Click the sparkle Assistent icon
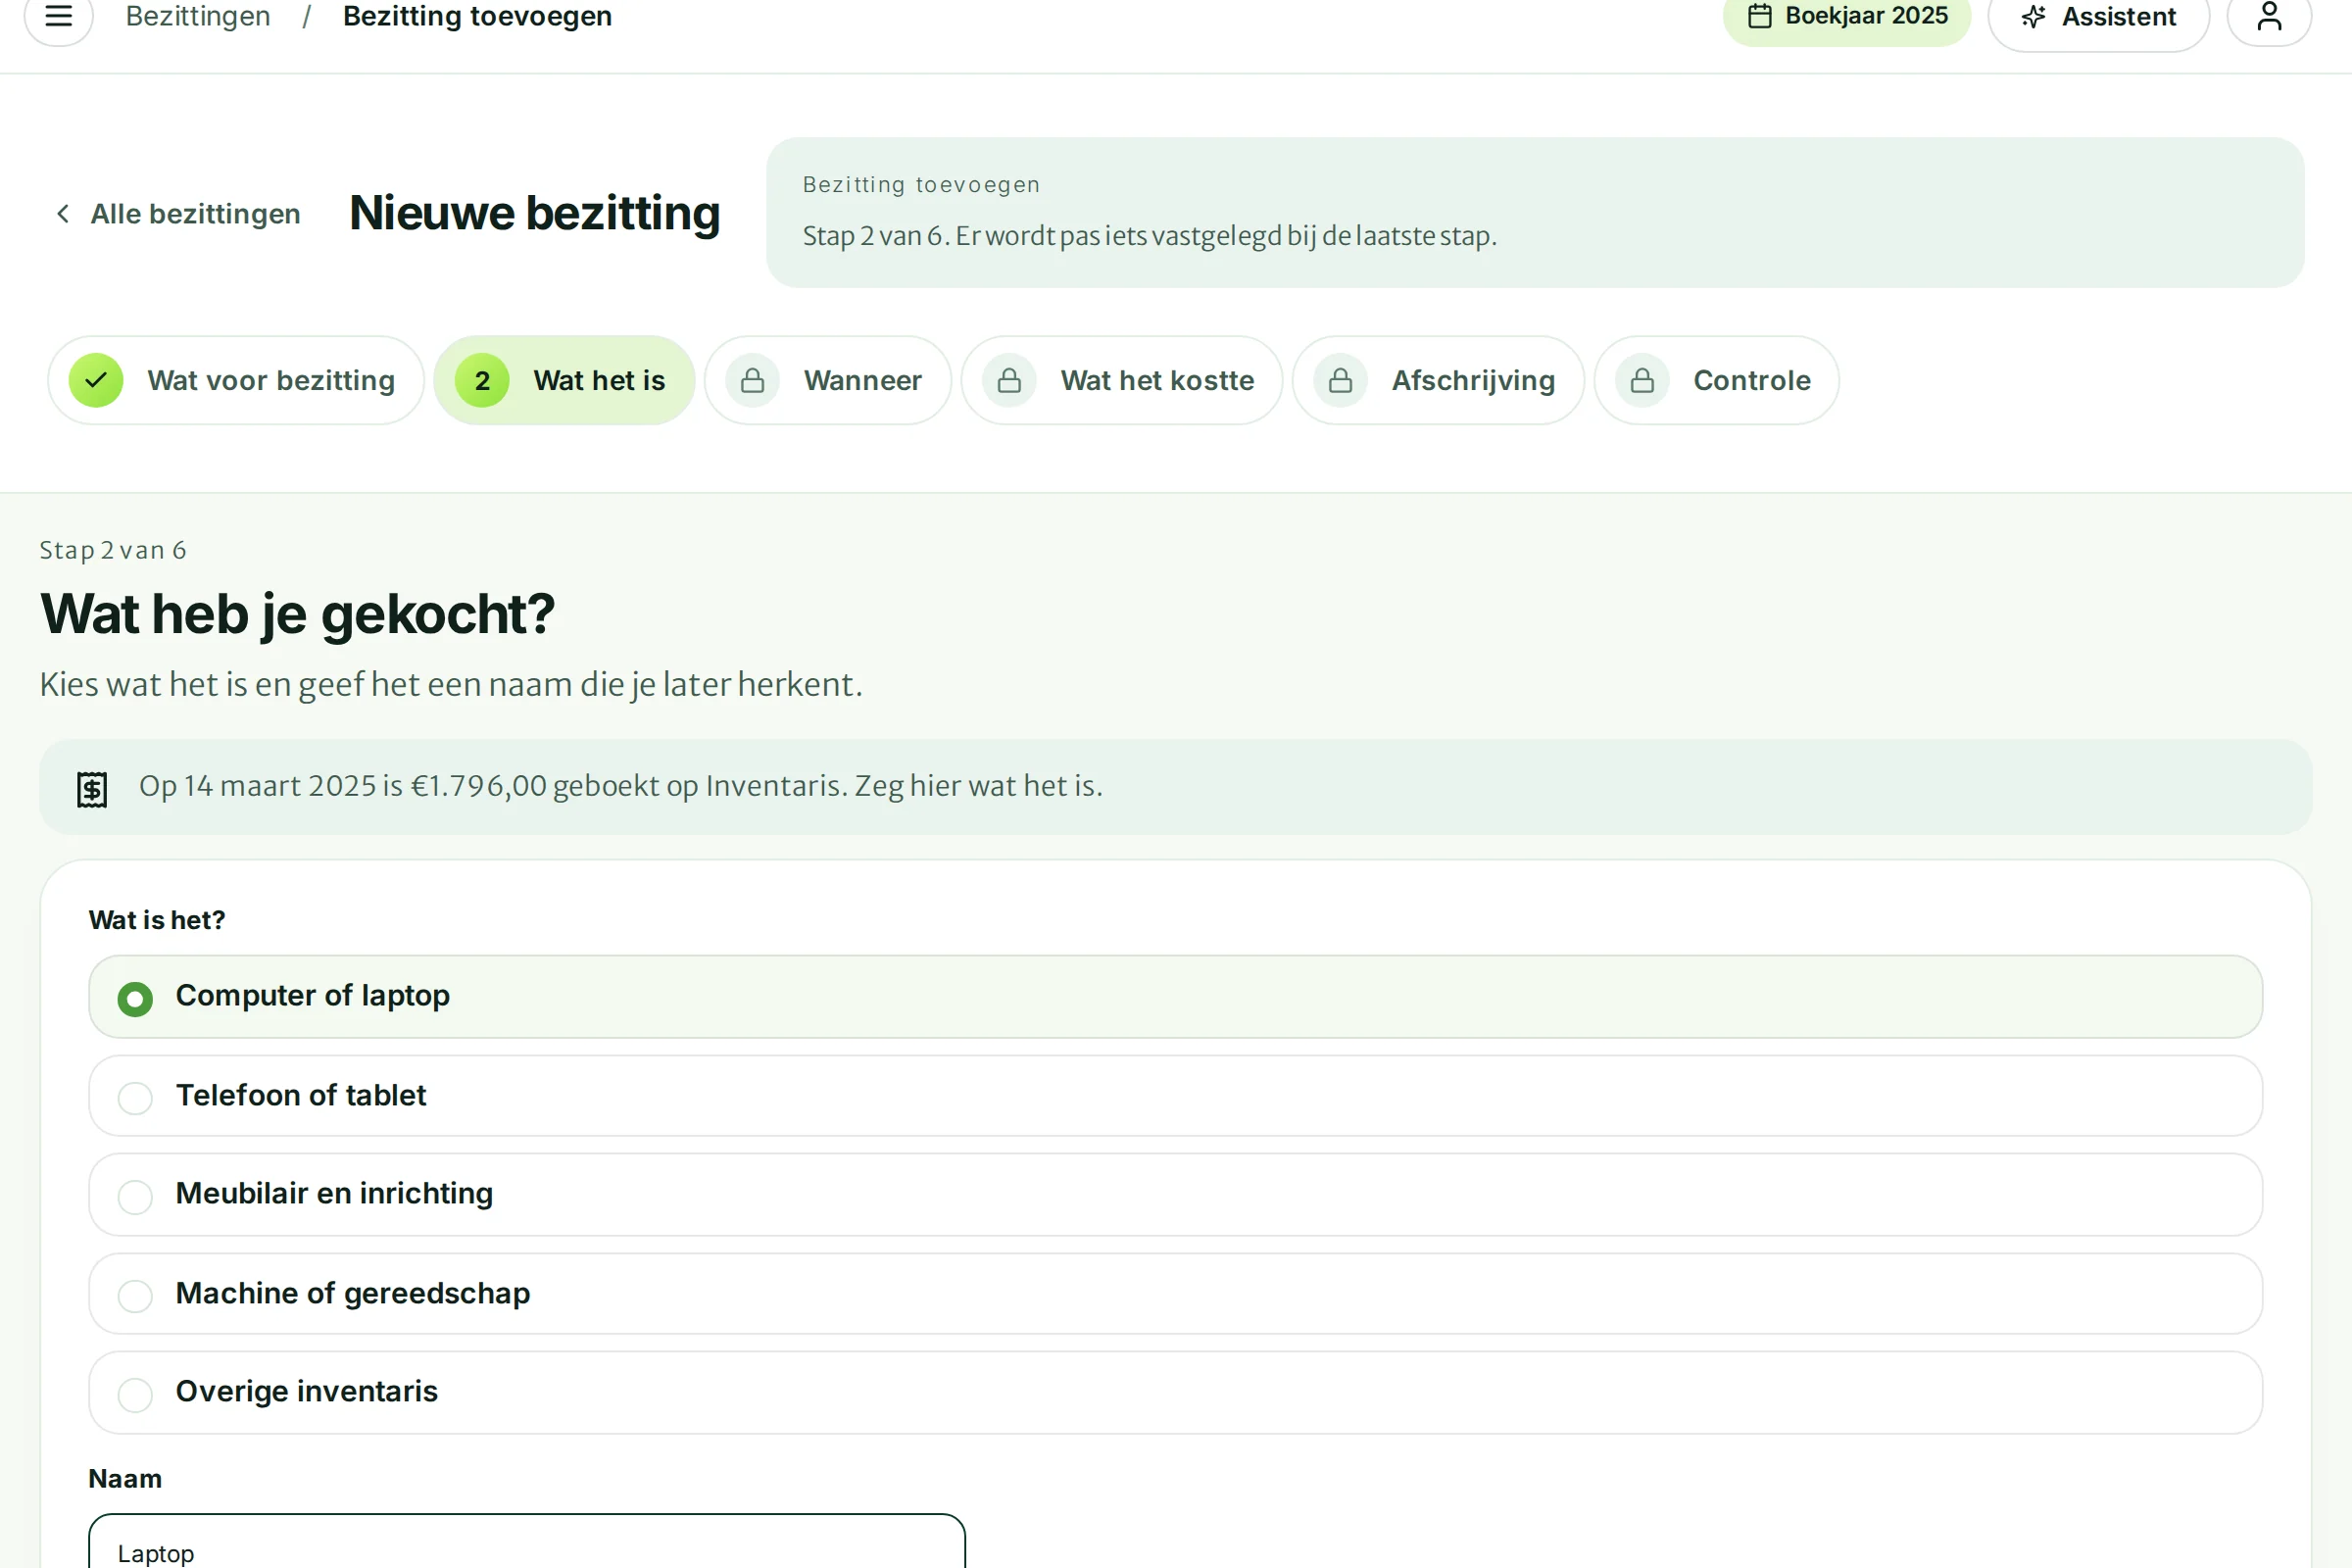Screen dimensions: 2352x1568 [2033, 17]
